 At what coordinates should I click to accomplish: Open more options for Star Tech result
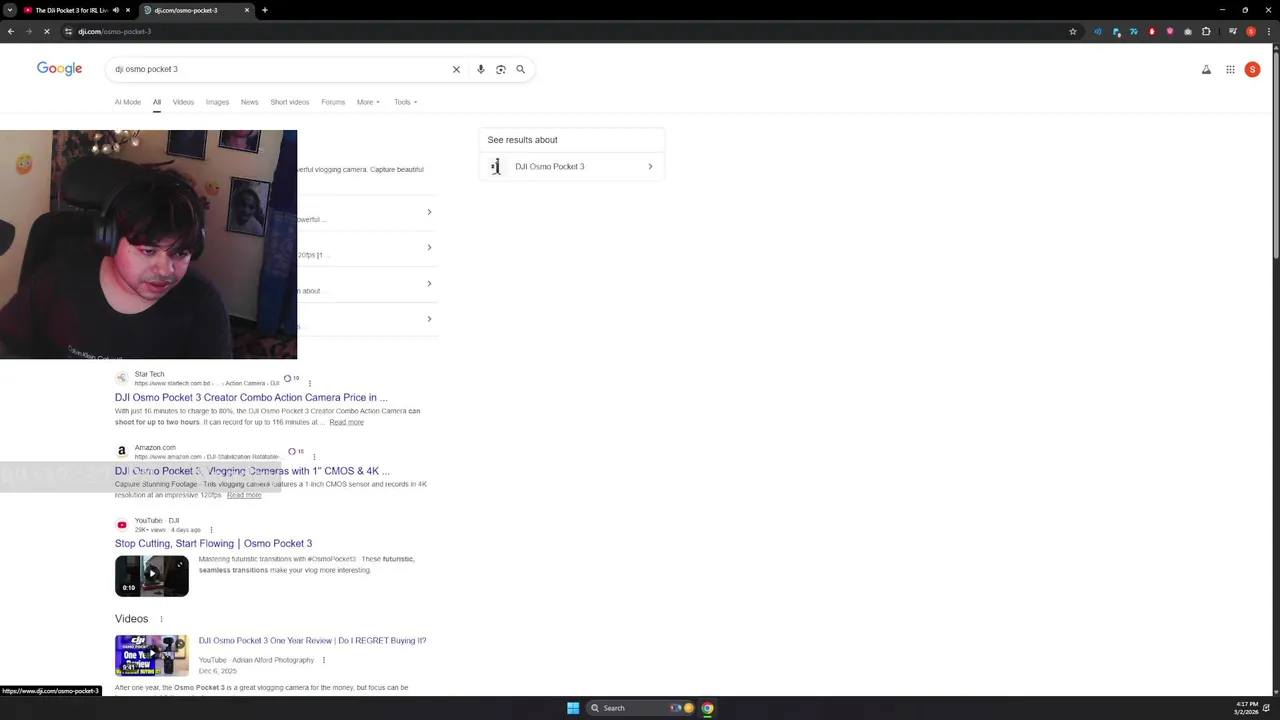pos(310,383)
